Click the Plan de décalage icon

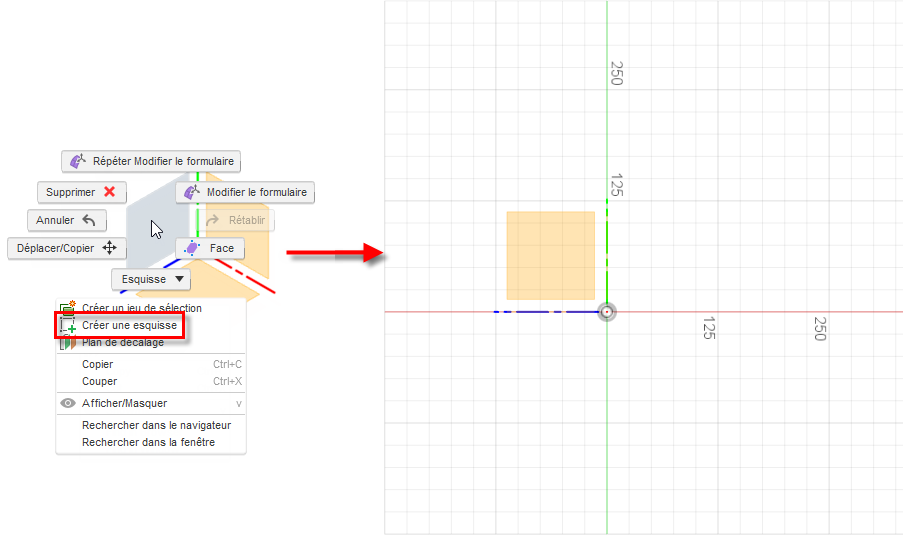point(68,343)
